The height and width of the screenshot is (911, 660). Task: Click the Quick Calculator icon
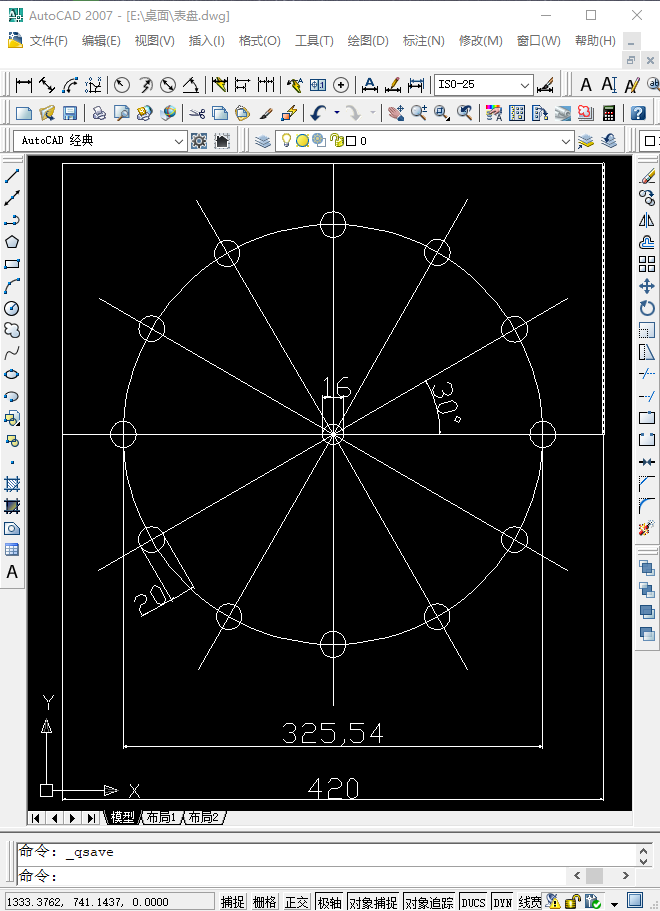(609, 113)
